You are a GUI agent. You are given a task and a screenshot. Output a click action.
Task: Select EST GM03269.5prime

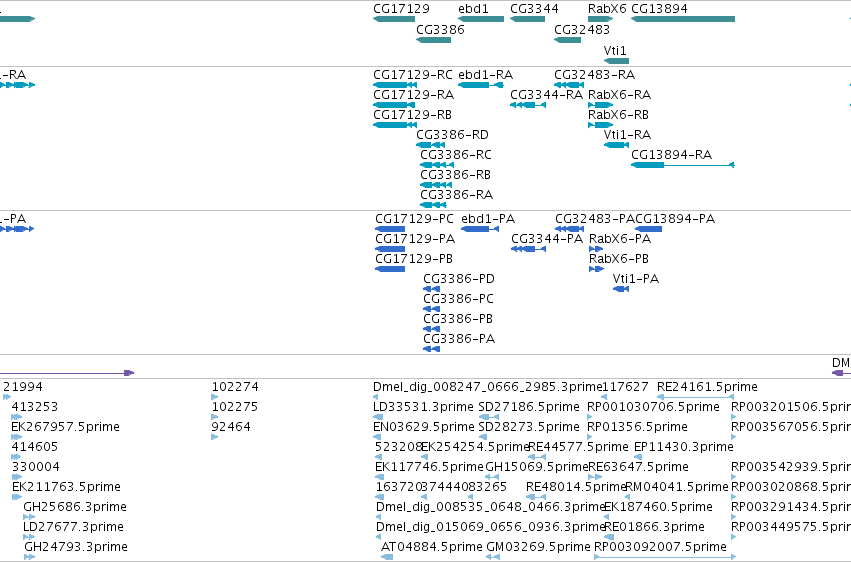pyautogui.click(x=493, y=557)
